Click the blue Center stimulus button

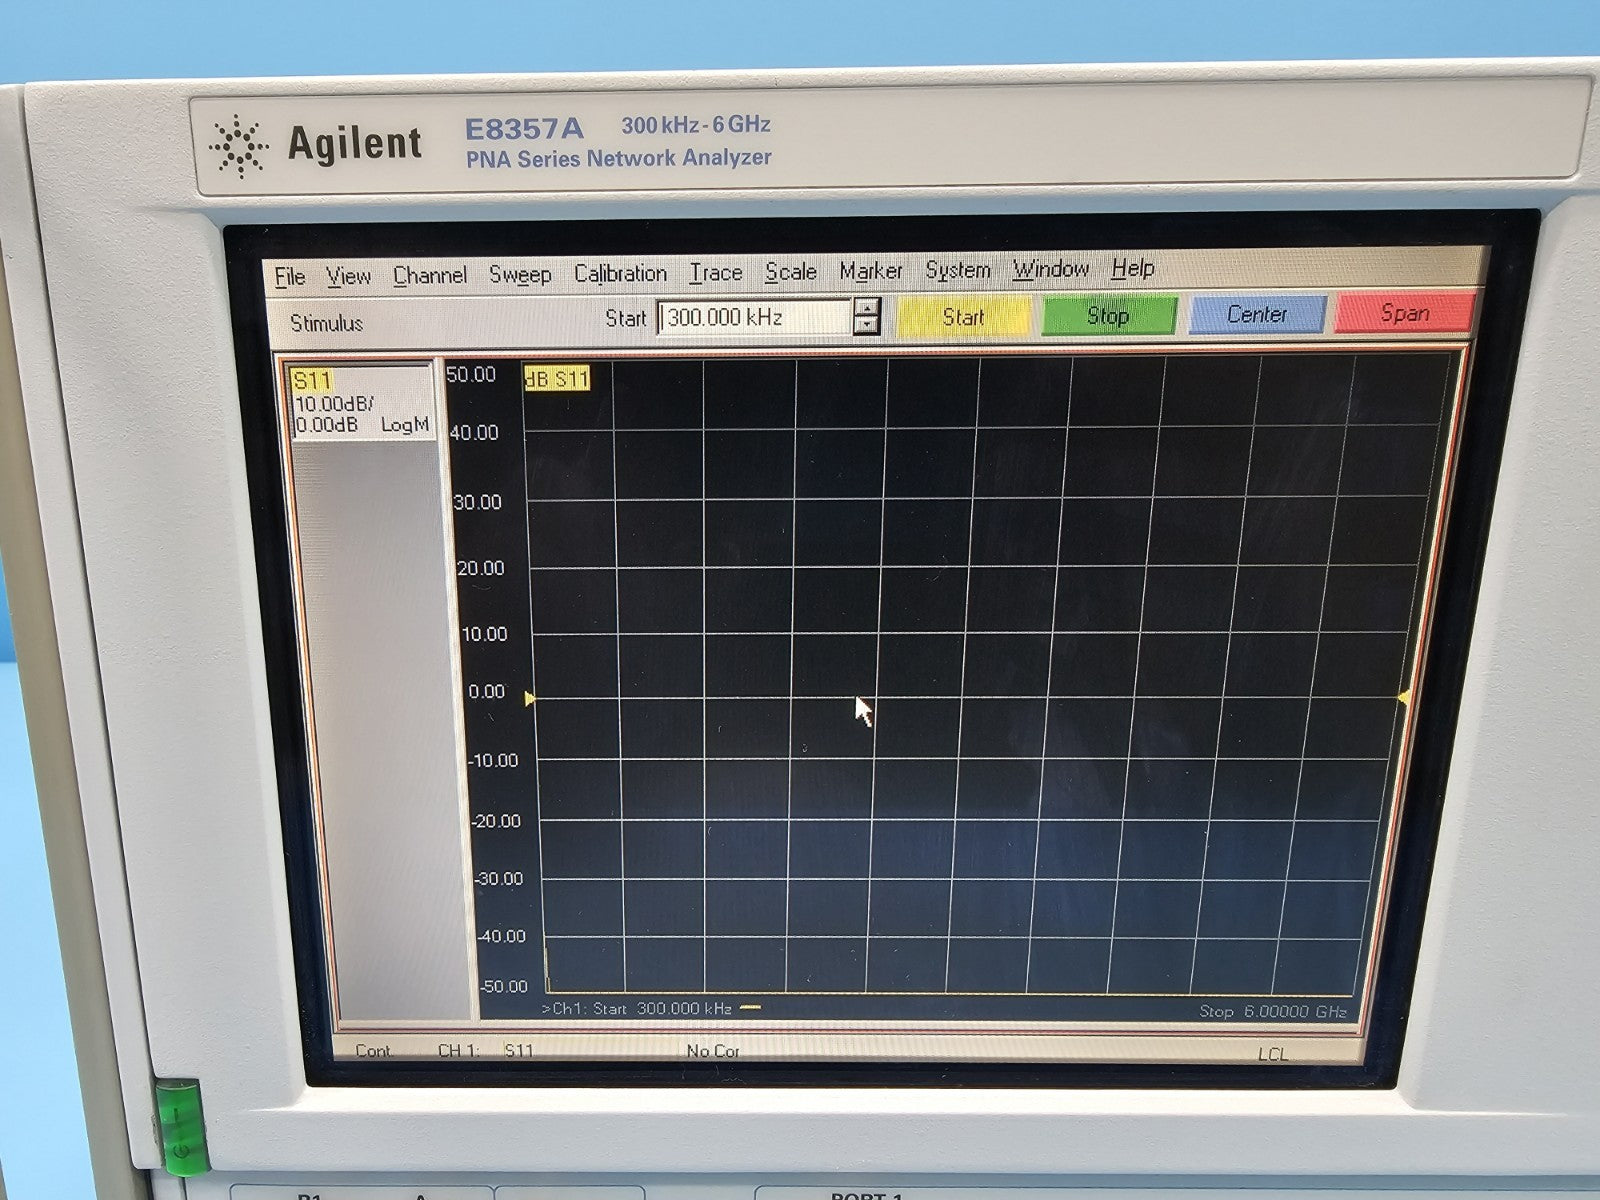[x=1256, y=314]
